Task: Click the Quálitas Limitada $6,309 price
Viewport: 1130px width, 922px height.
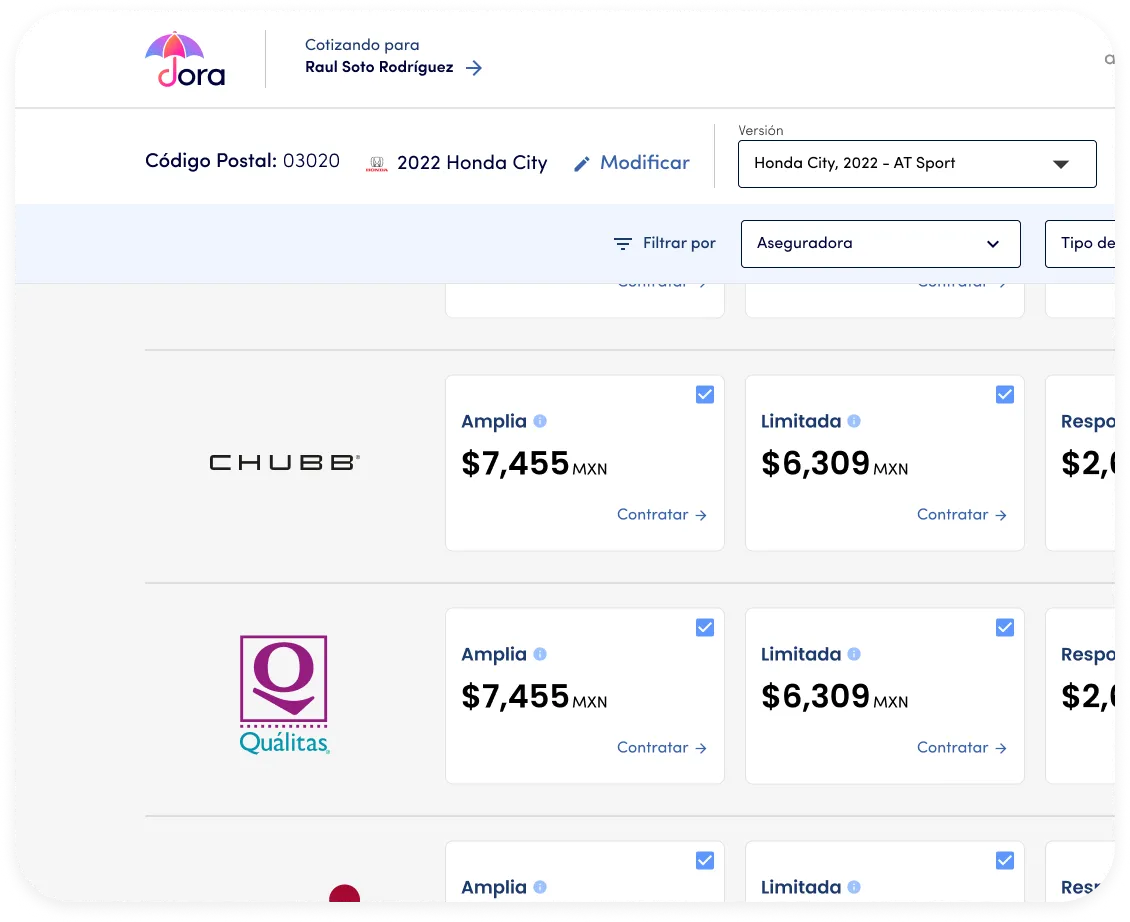Action: [x=835, y=696]
